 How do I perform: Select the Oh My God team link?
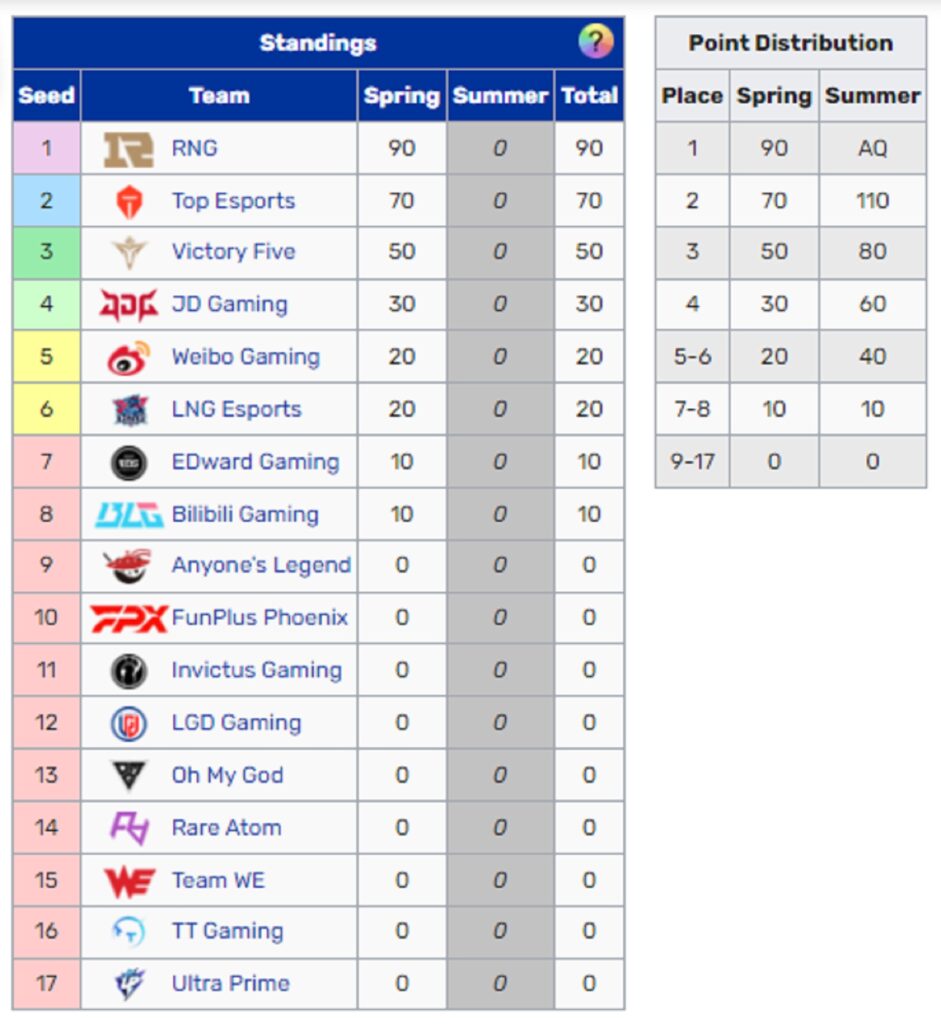(227, 775)
